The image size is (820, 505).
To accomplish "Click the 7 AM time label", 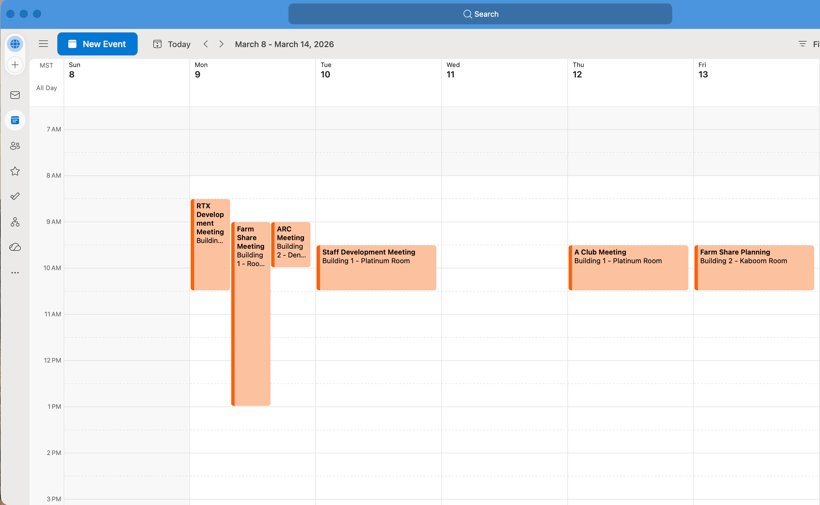I will [x=54, y=129].
